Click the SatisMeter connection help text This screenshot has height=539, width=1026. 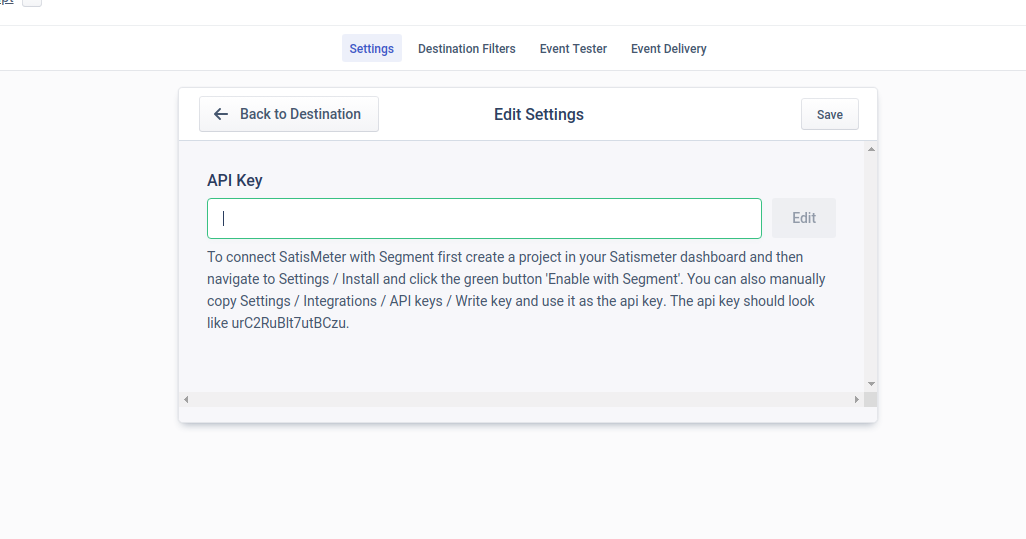point(516,290)
